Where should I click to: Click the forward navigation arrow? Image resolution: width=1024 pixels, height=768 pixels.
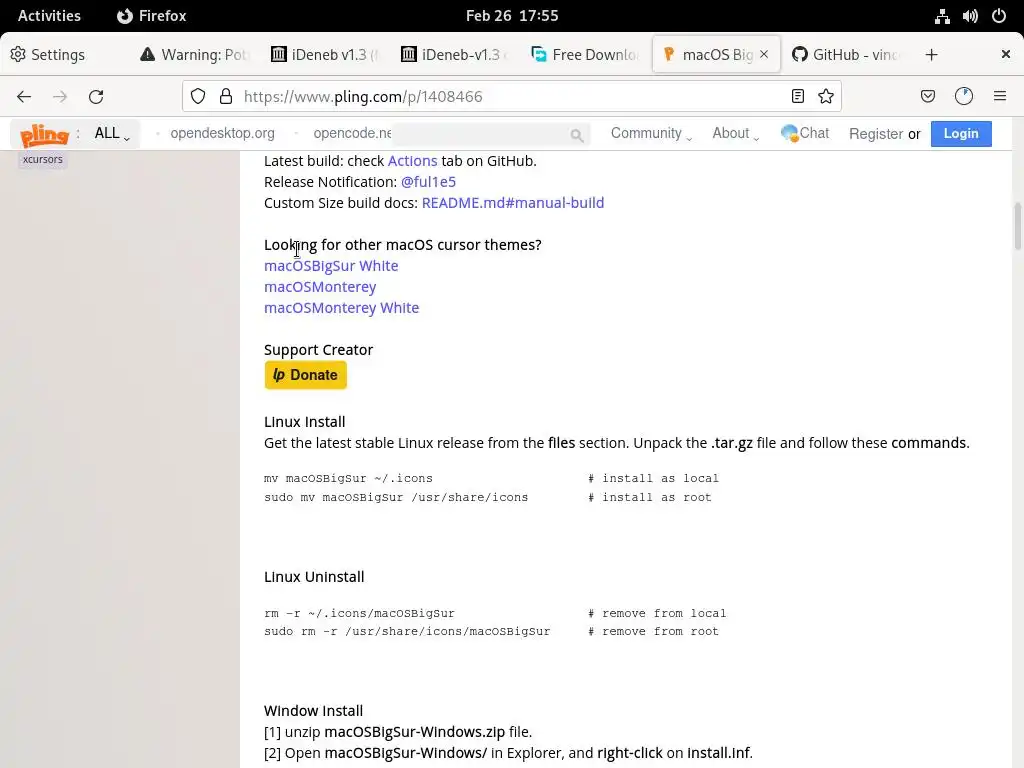tap(59, 97)
